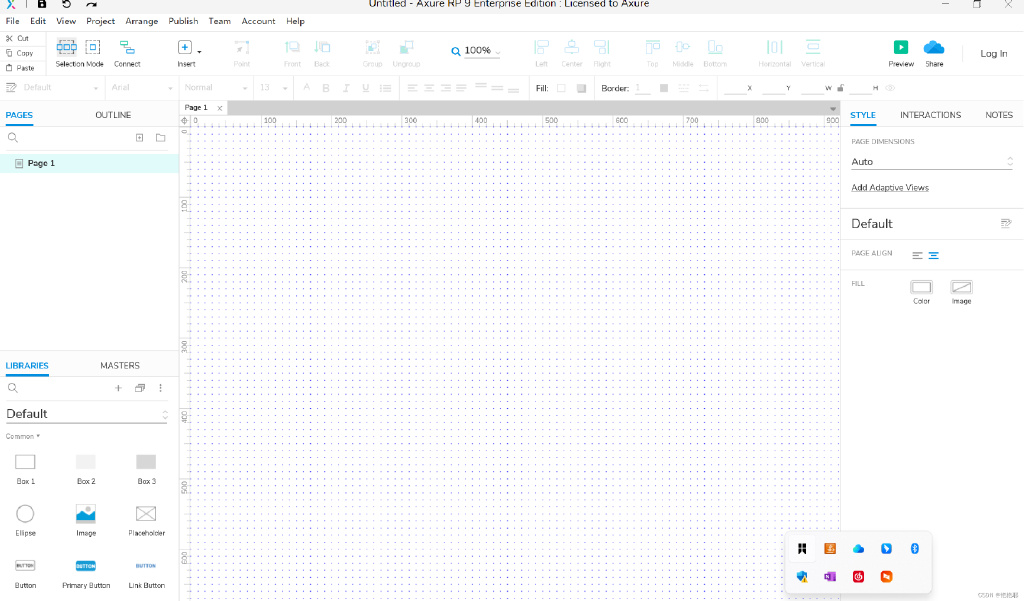Set page align to left

(917, 255)
